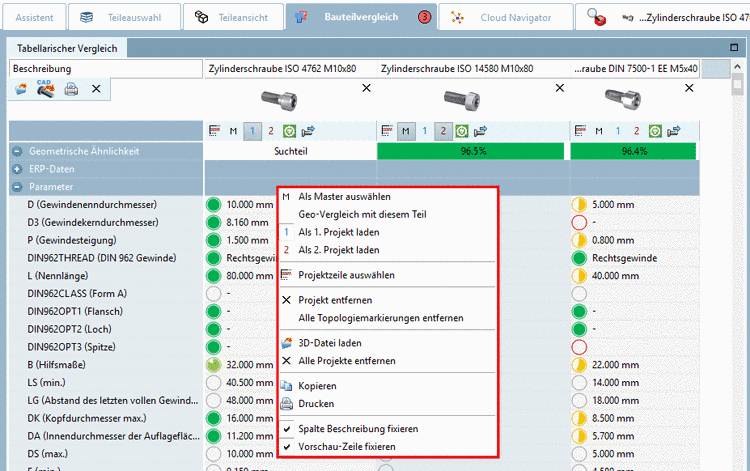The image size is (750, 471).
Task: Collapse the Geometrische Ähnlichkeit section
Action: pyautogui.click(x=17, y=151)
